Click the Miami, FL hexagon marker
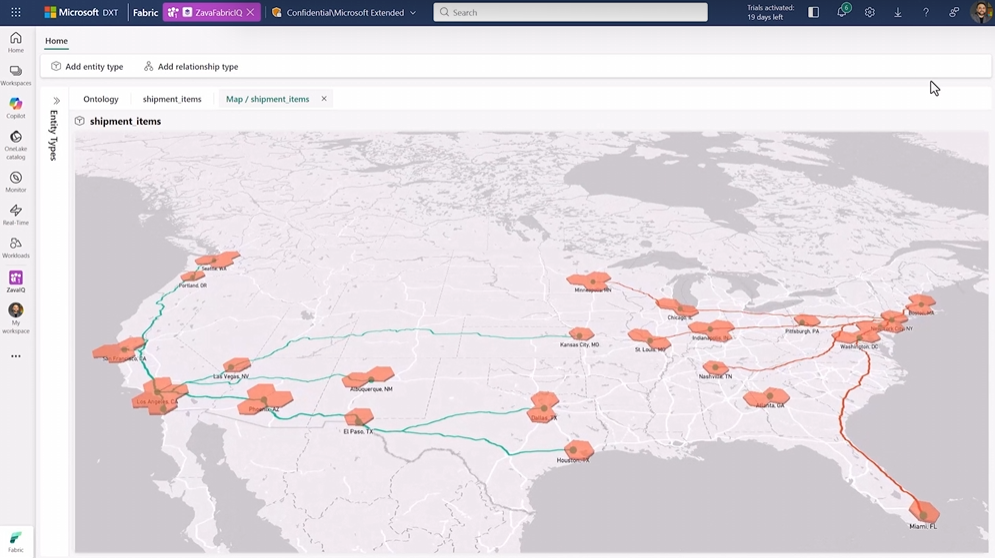 (x=924, y=512)
